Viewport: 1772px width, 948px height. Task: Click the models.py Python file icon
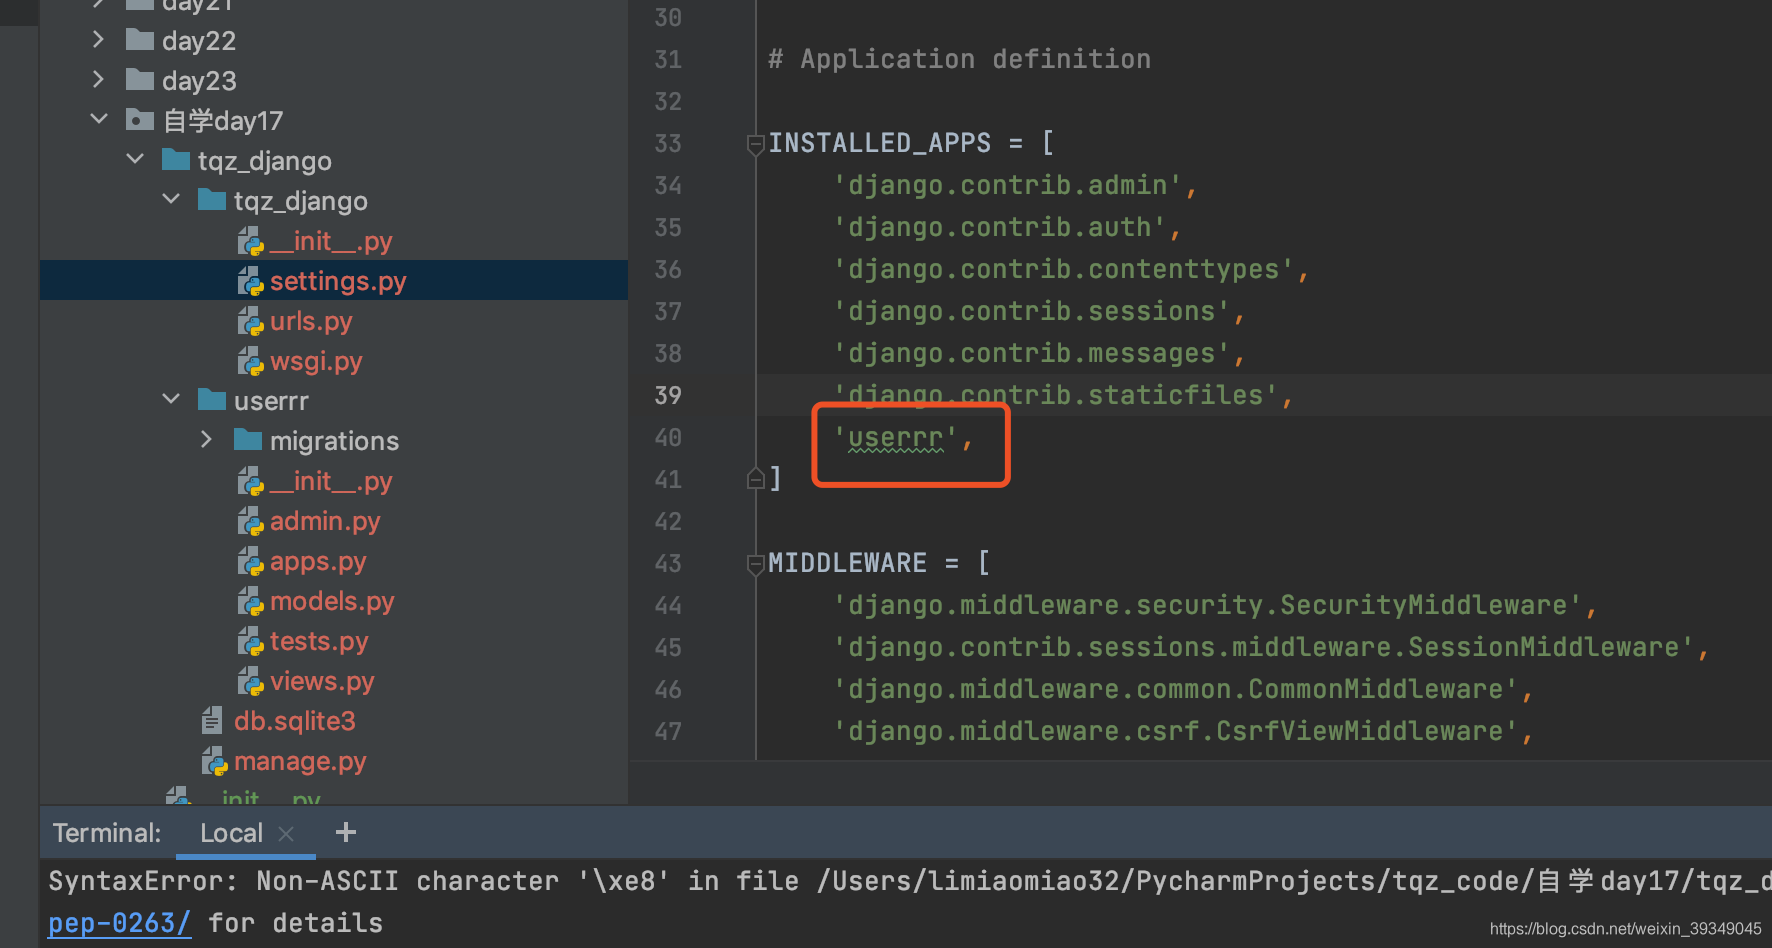(x=250, y=601)
